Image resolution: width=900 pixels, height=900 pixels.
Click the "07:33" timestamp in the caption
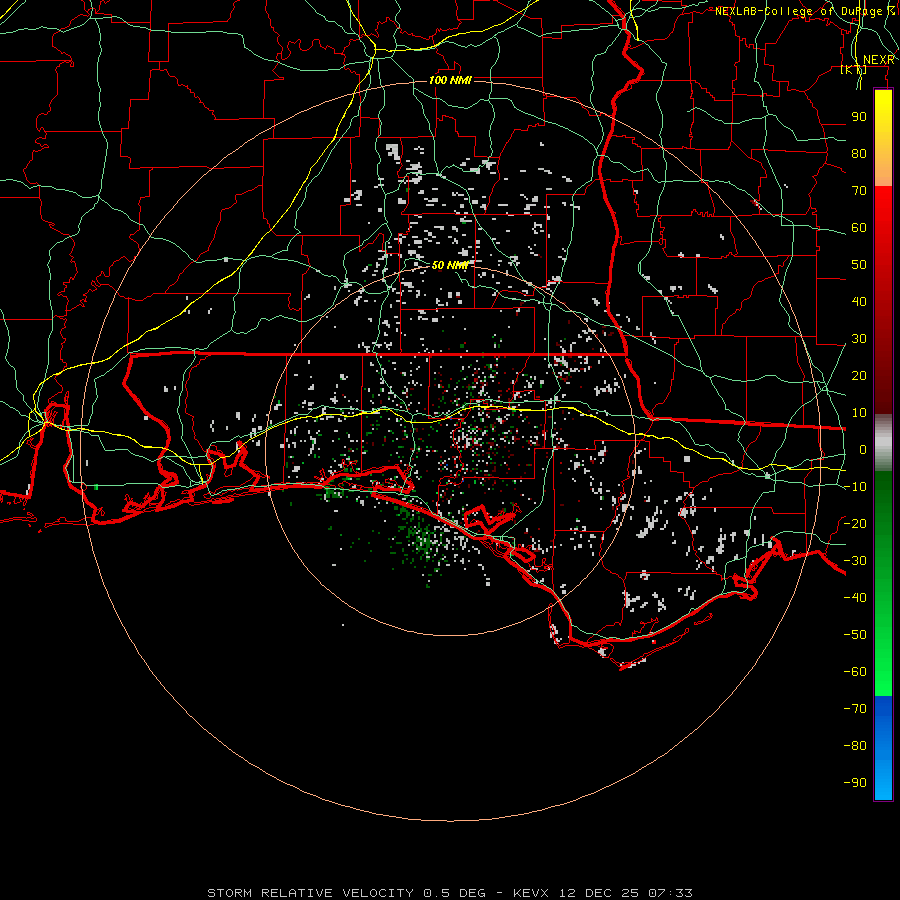tap(670, 893)
